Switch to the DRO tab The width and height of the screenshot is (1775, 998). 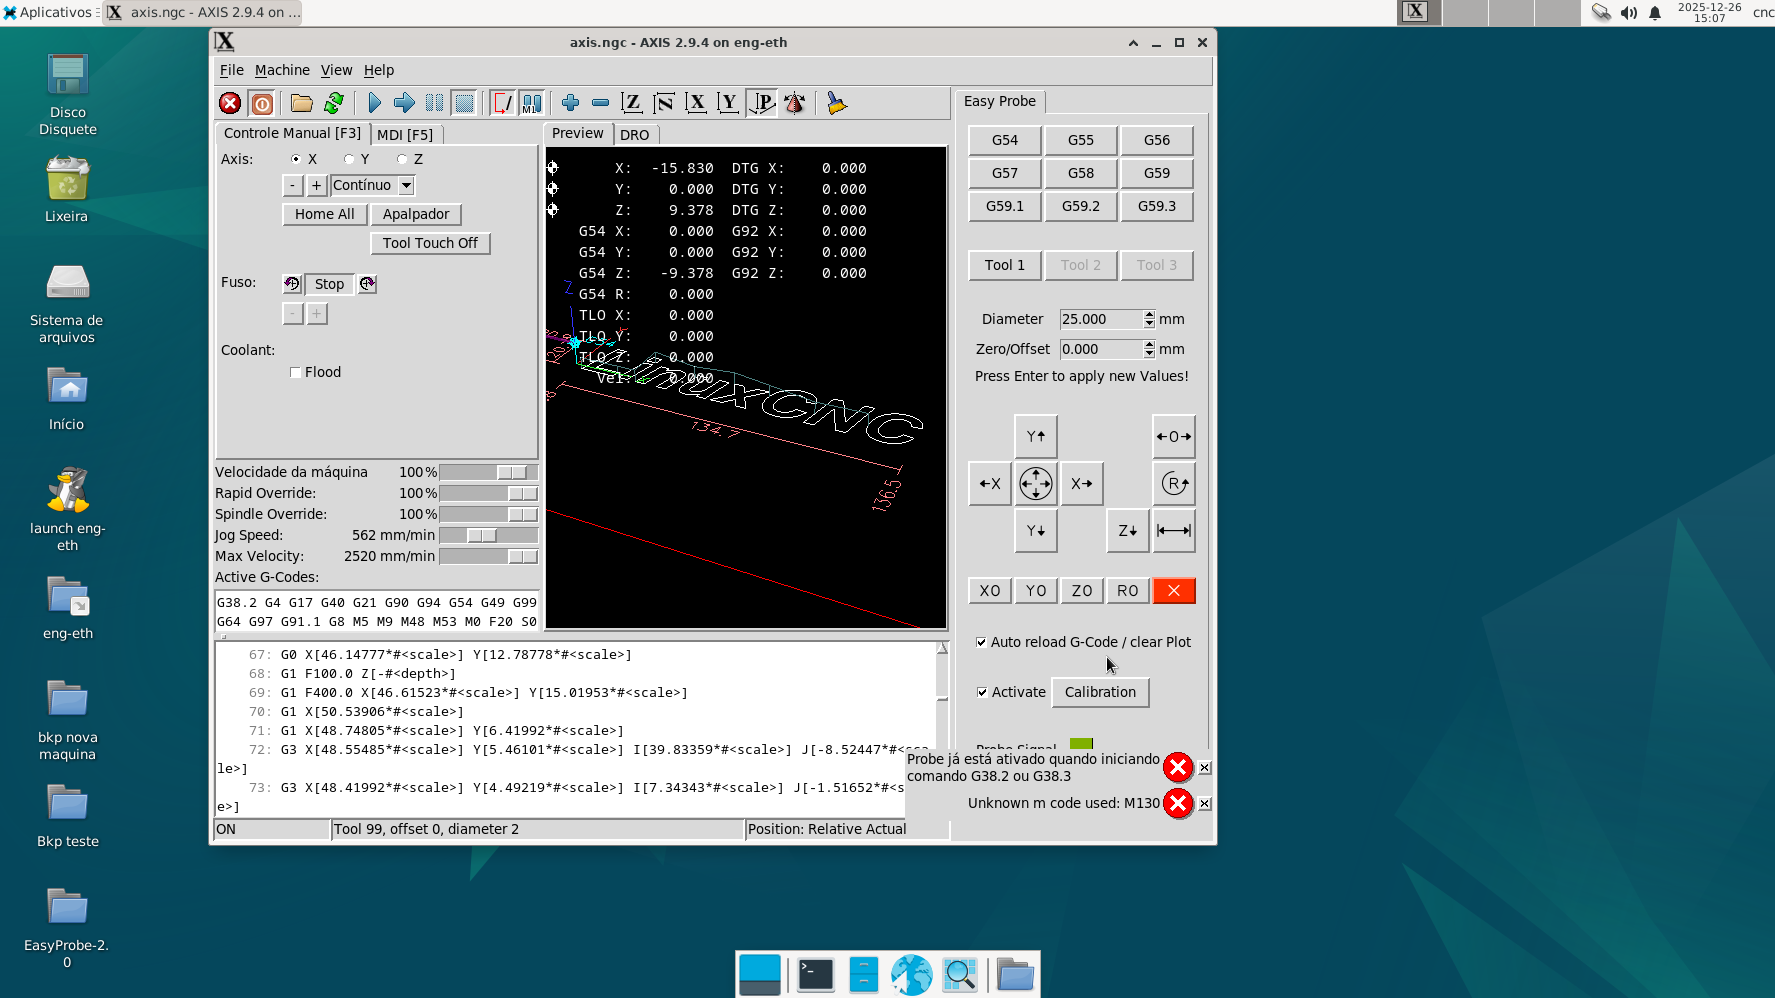tap(634, 135)
